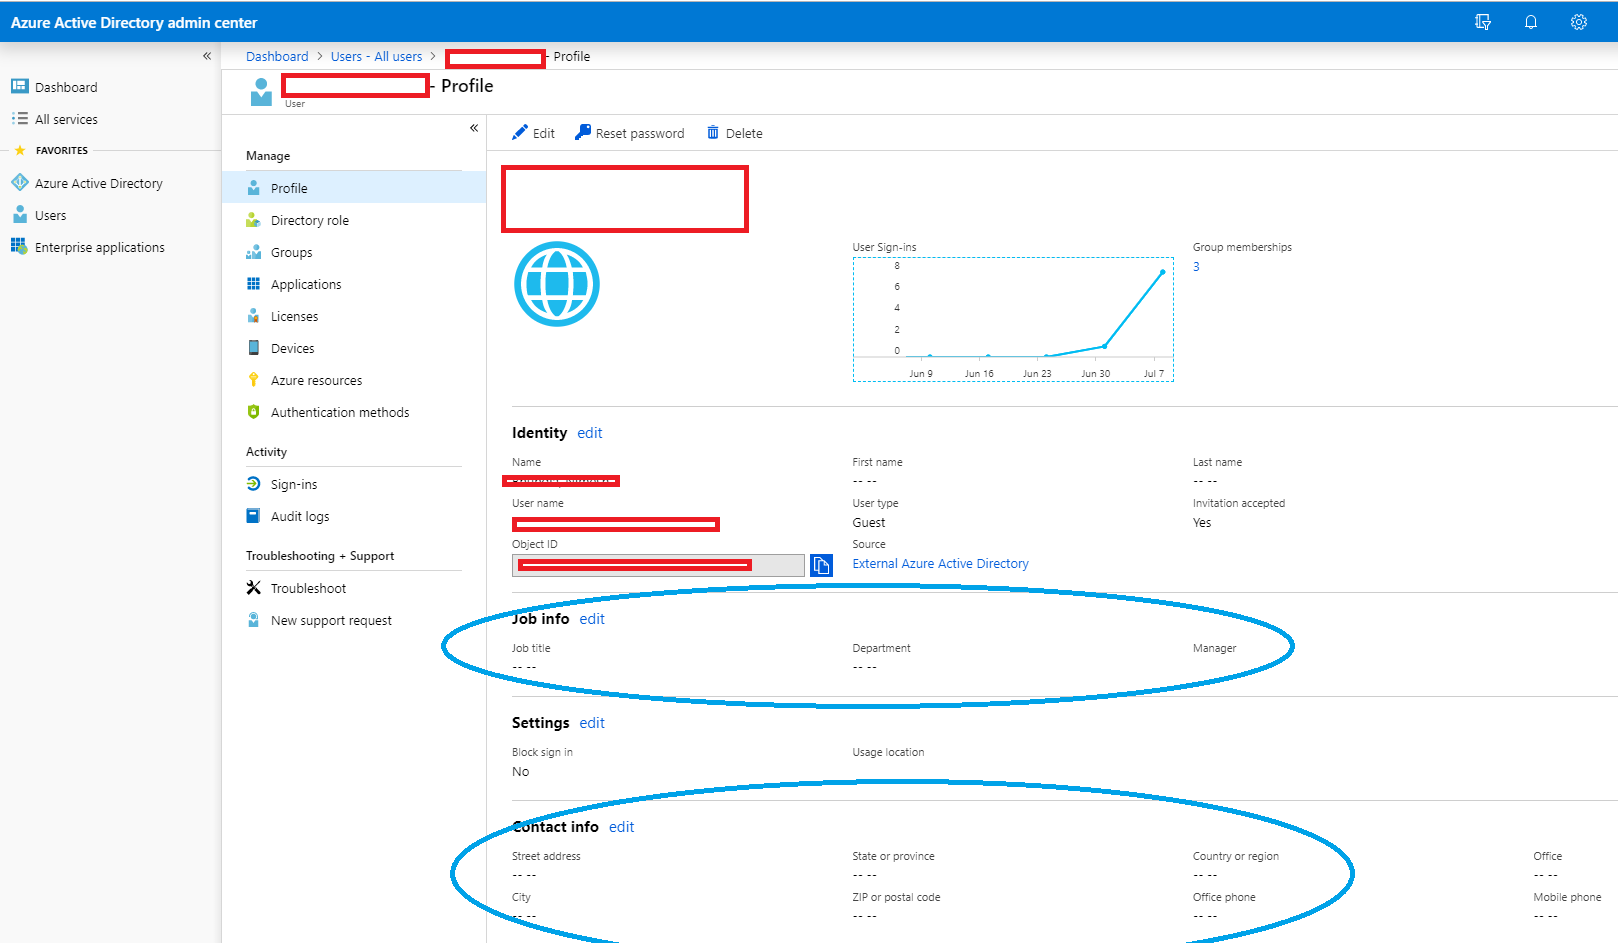This screenshot has height=943, width=1618.
Task: Click 'Yes' under Invitation accepted
Action: point(1202,523)
